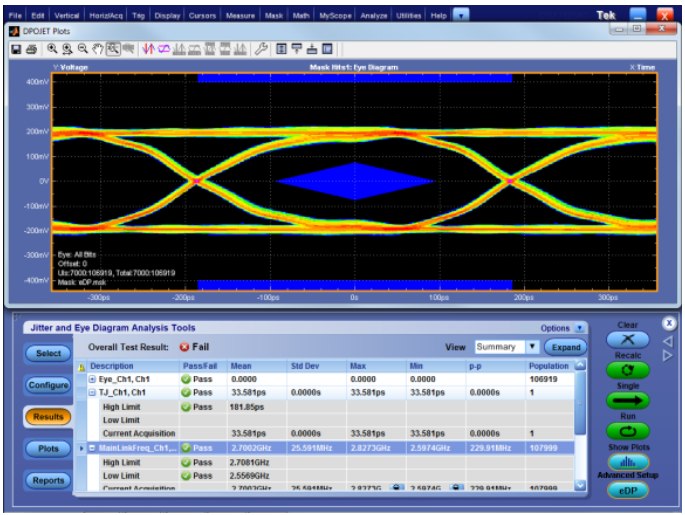Switch to the Configure section button
Image resolution: width=685 pixels, height=515 pixels.
pos(50,385)
